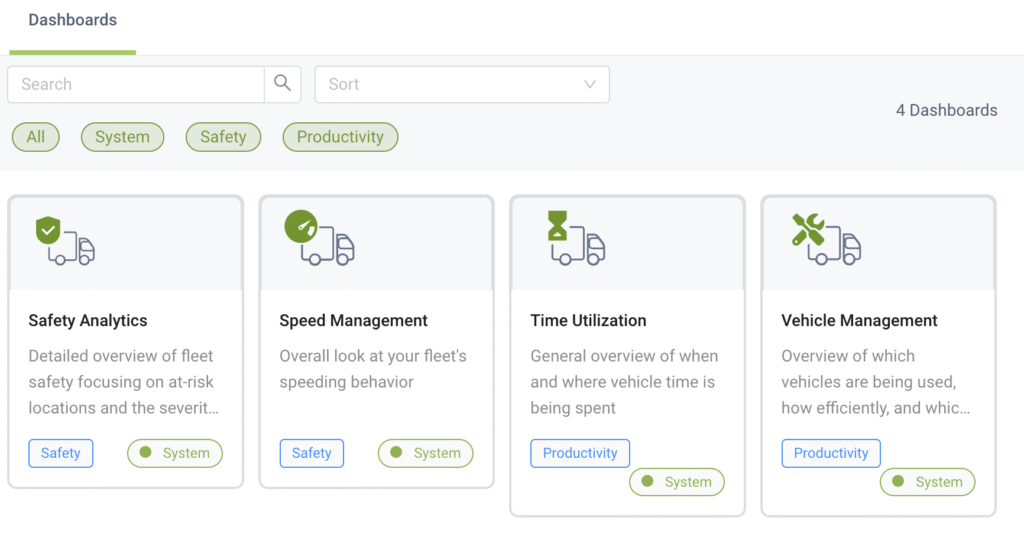Click the magnifying glass search icon
1024x560 pixels.
tap(282, 84)
